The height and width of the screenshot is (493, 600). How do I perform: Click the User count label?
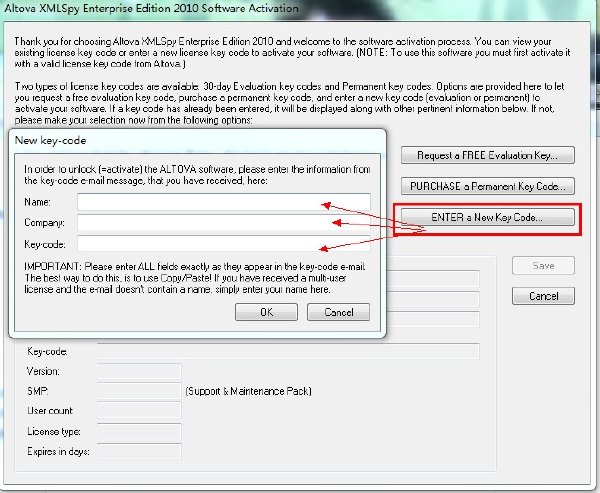coord(50,411)
